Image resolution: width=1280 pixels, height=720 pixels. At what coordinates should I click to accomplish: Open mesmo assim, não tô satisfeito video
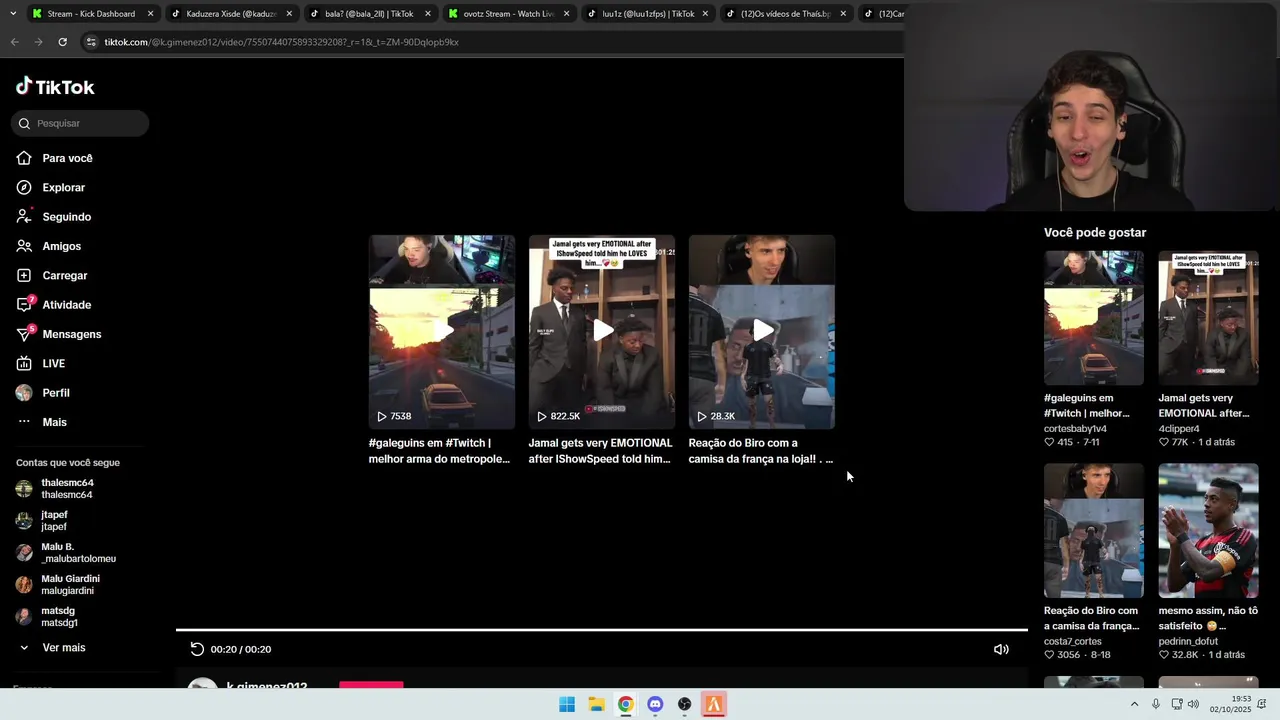pyautogui.click(x=1208, y=531)
